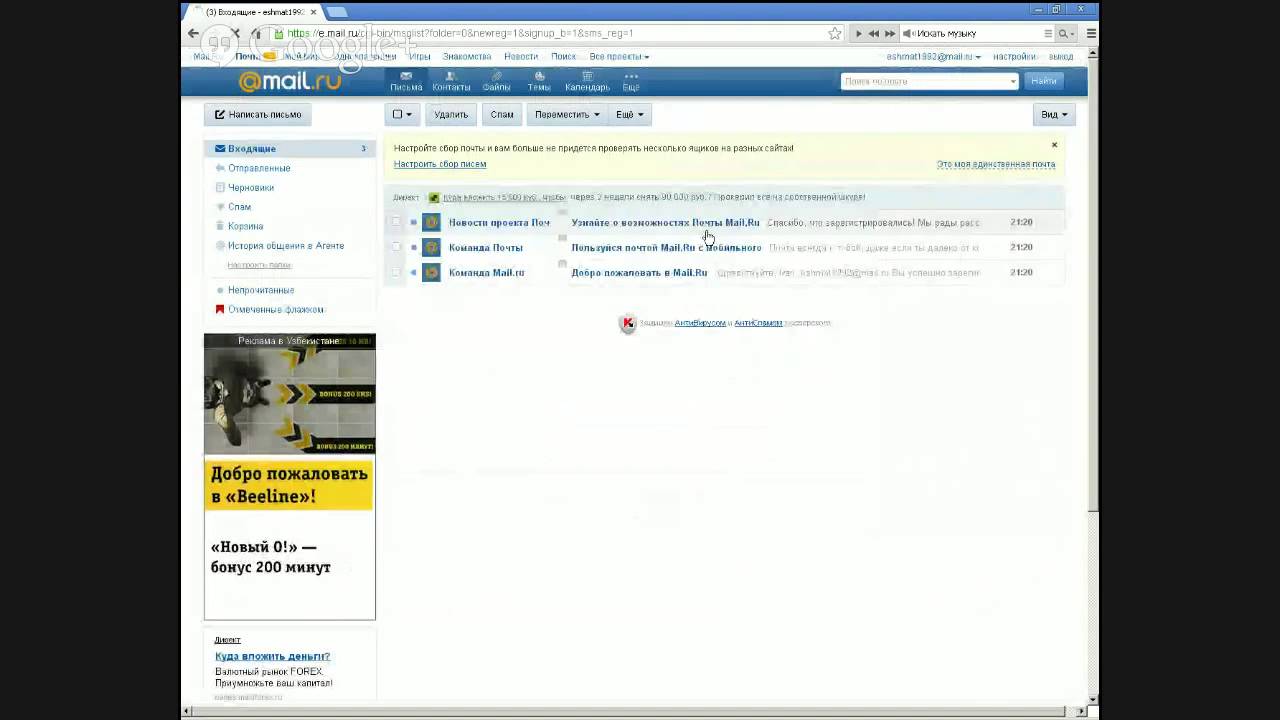Open the Темы icon in header
The image size is (1280, 720).
539,81
